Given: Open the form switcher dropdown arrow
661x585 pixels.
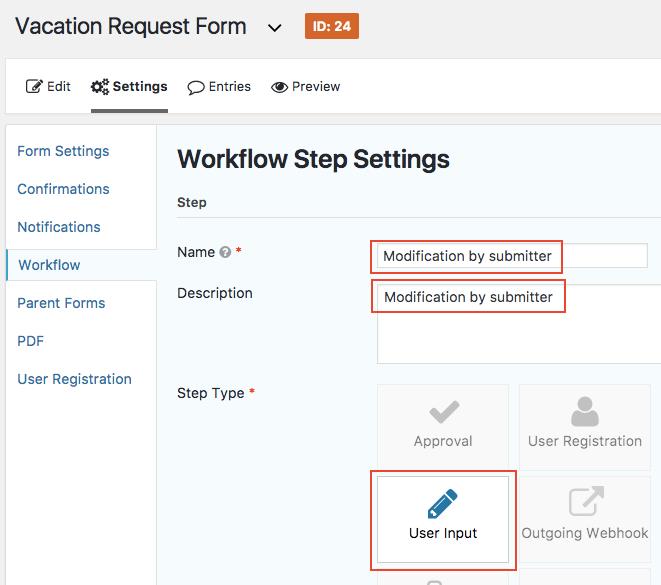Looking at the screenshot, I should pos(275,28).
